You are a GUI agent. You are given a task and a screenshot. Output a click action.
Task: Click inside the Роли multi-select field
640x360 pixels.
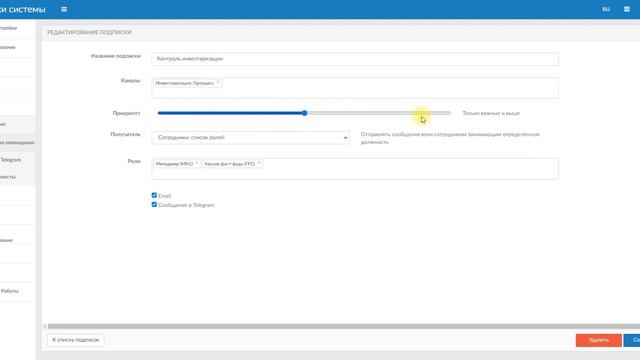click(355, 169)
